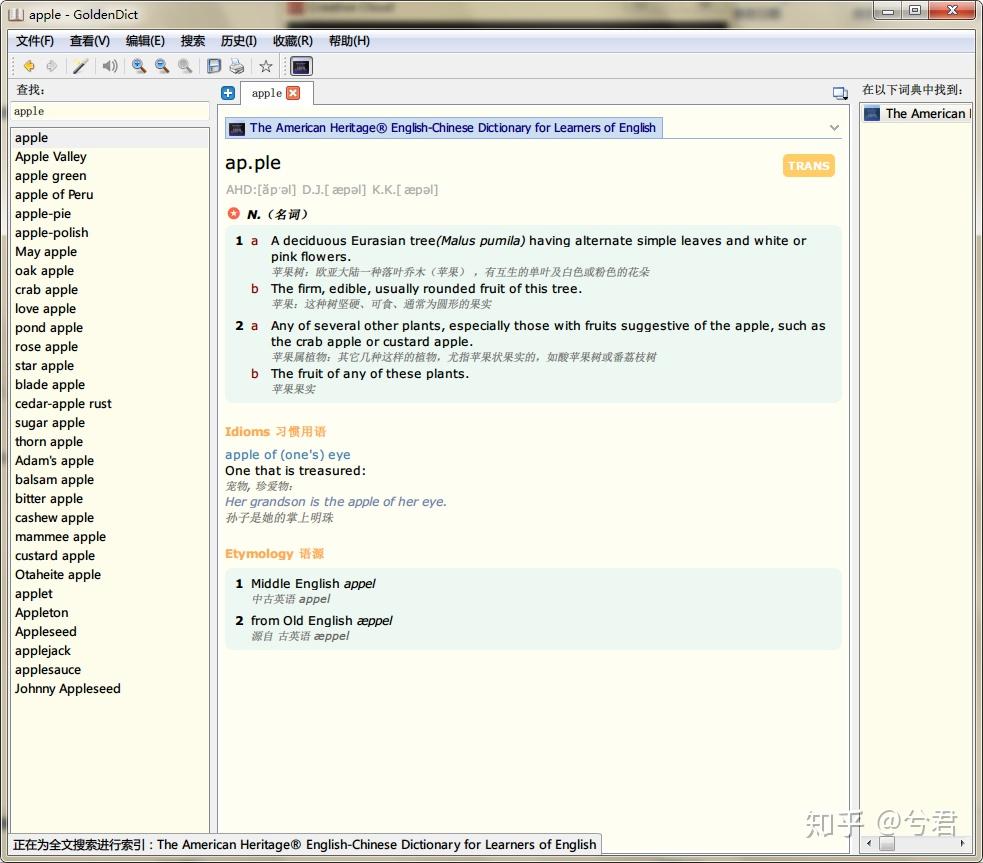This screenshot has height=863, width=983.
Task: Open the tab list icon near results pane
Action: pos(840,93)
